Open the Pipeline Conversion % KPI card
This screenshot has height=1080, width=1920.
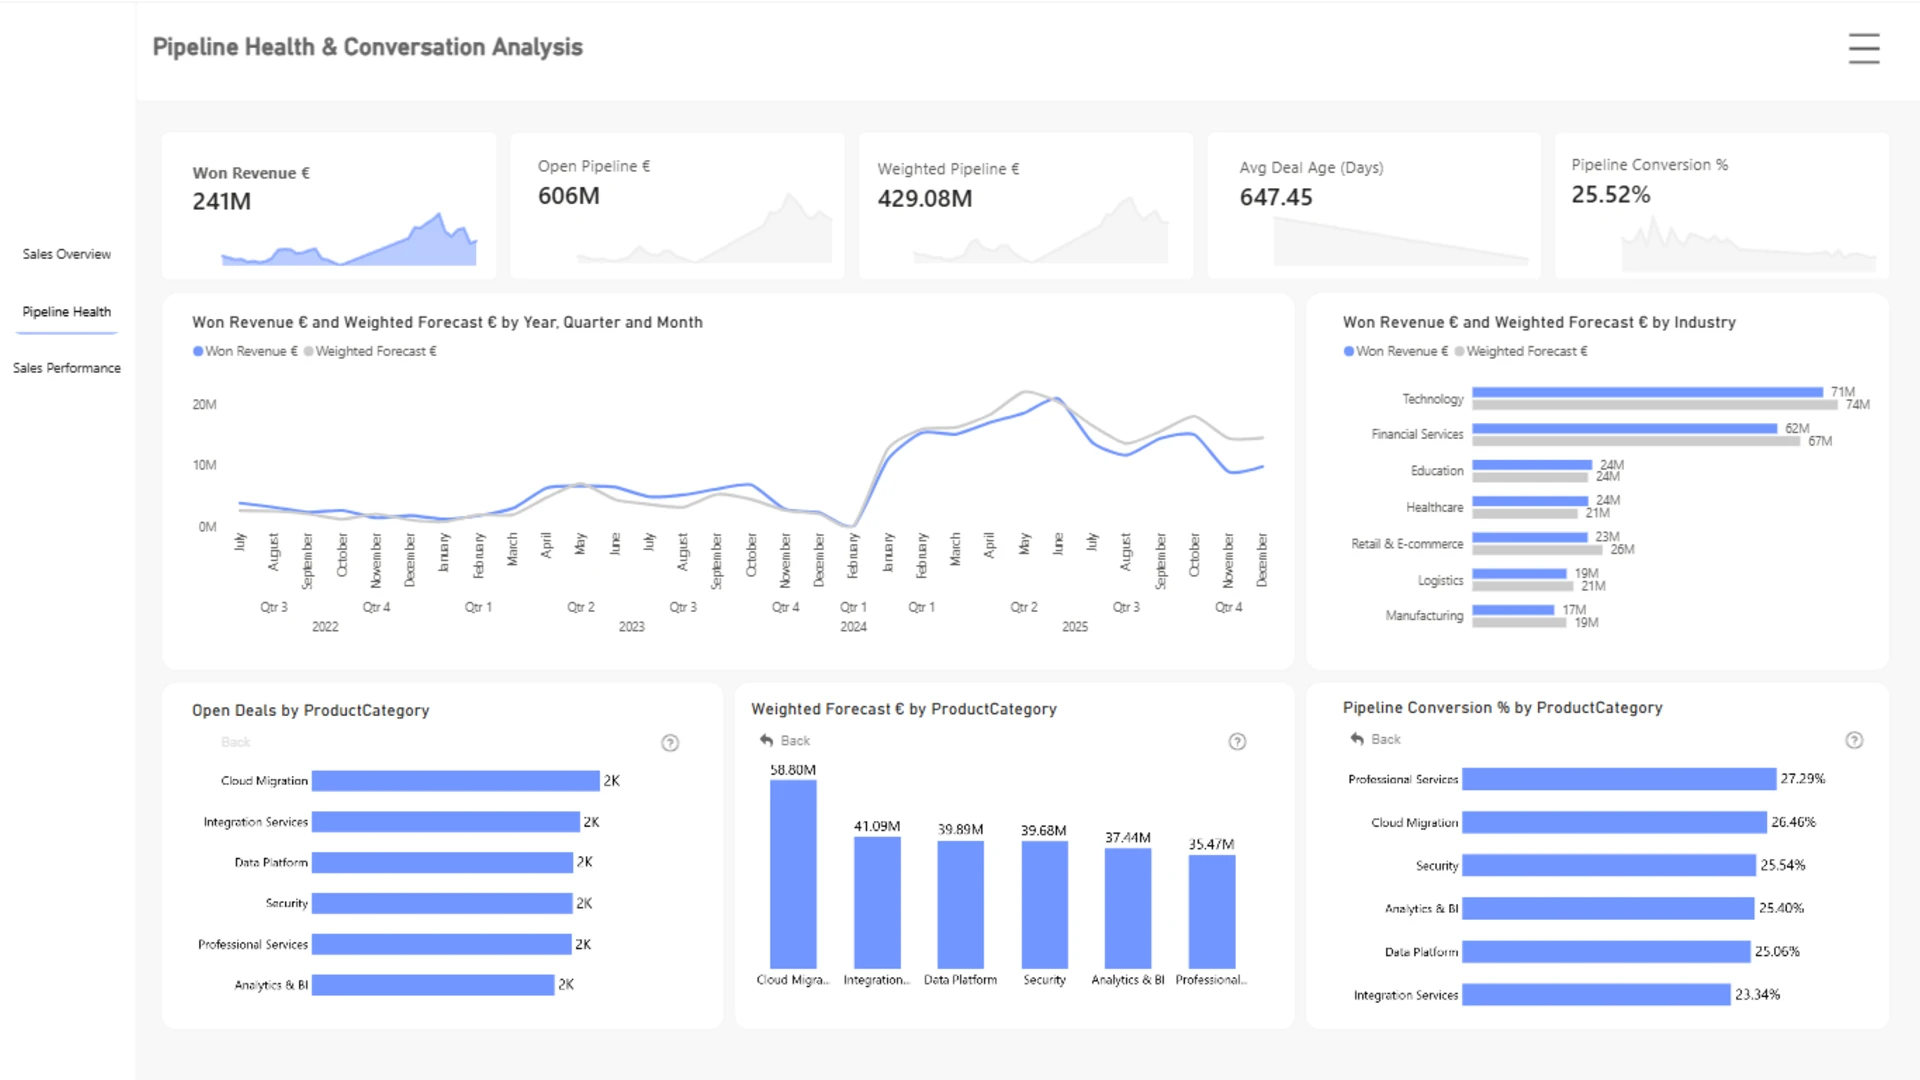[1722, 205]
